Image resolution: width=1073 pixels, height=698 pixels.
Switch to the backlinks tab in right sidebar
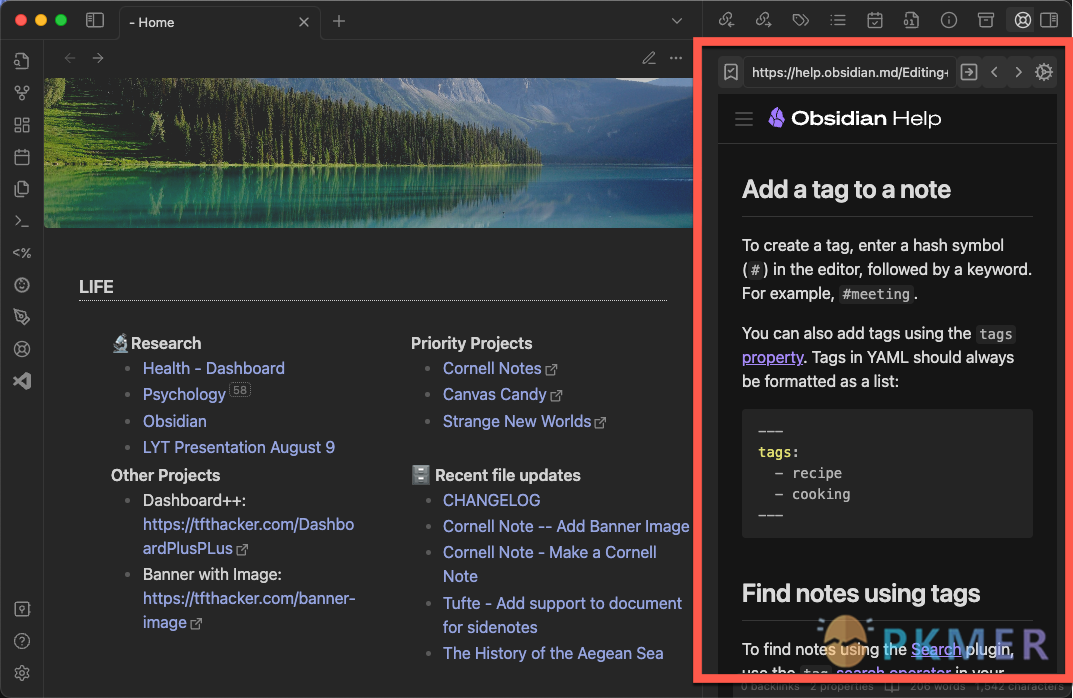(727, 20)
